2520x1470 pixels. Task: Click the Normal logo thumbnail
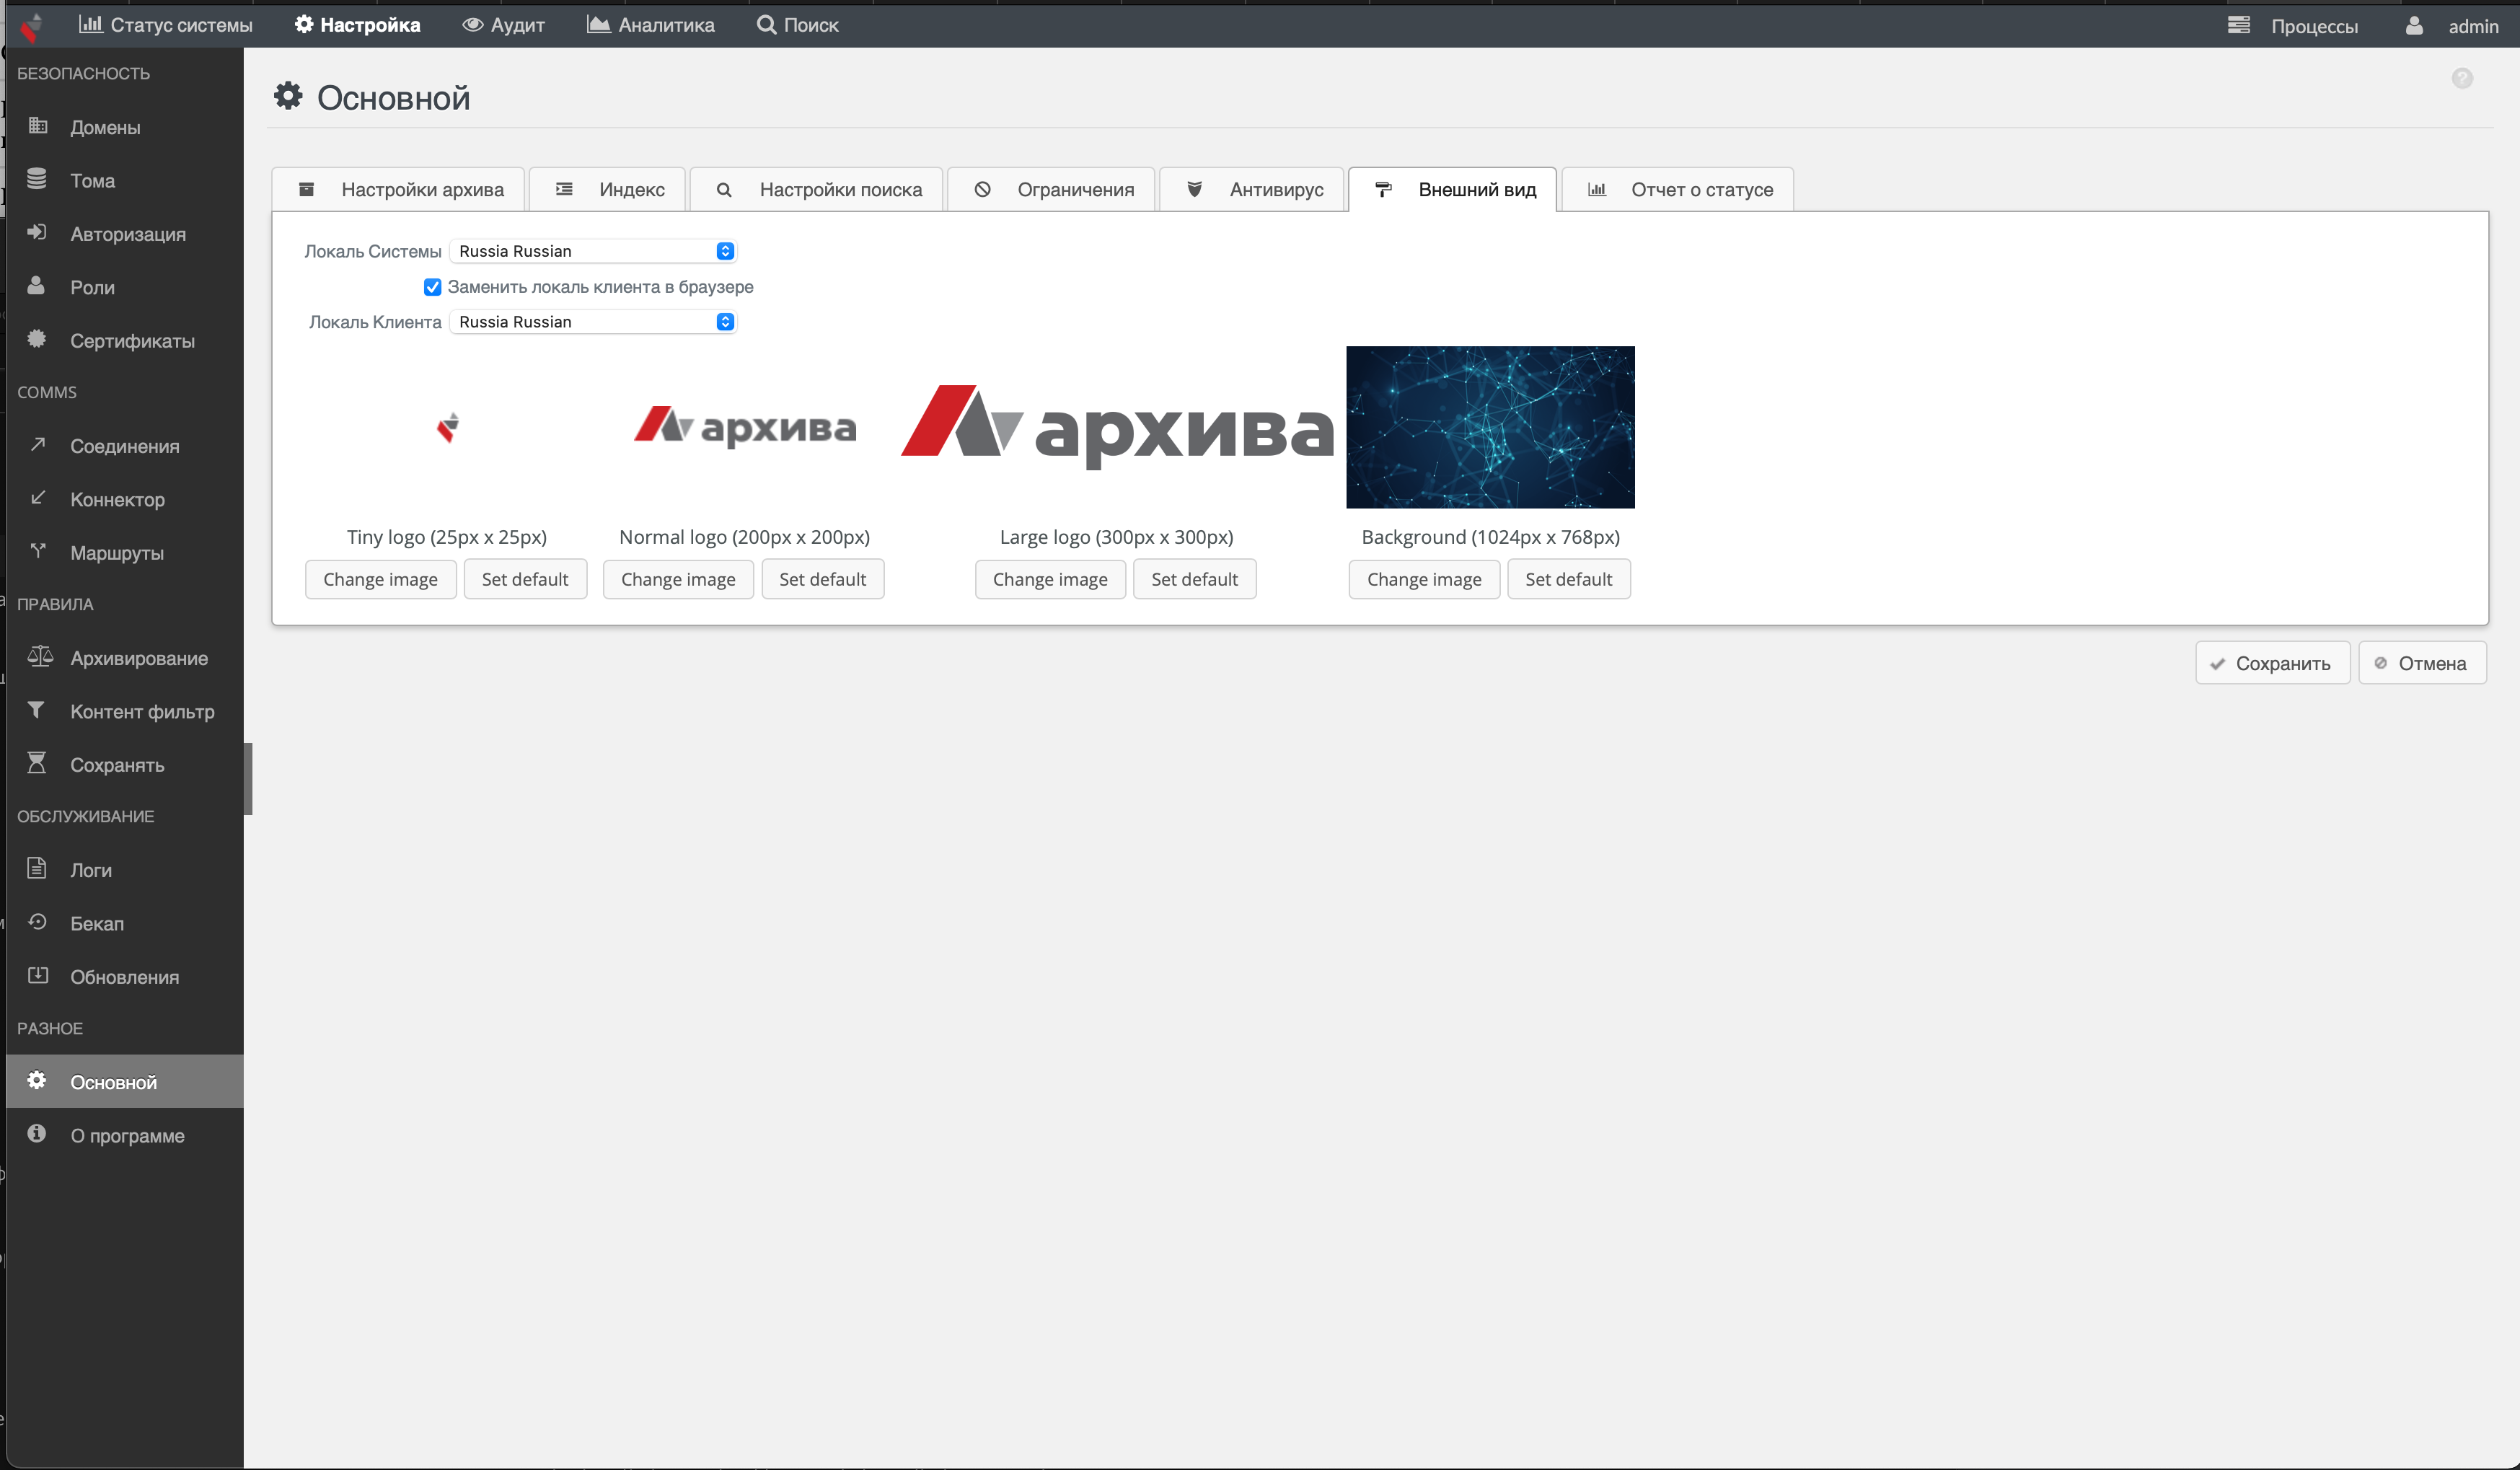click(x=745, y=427)
